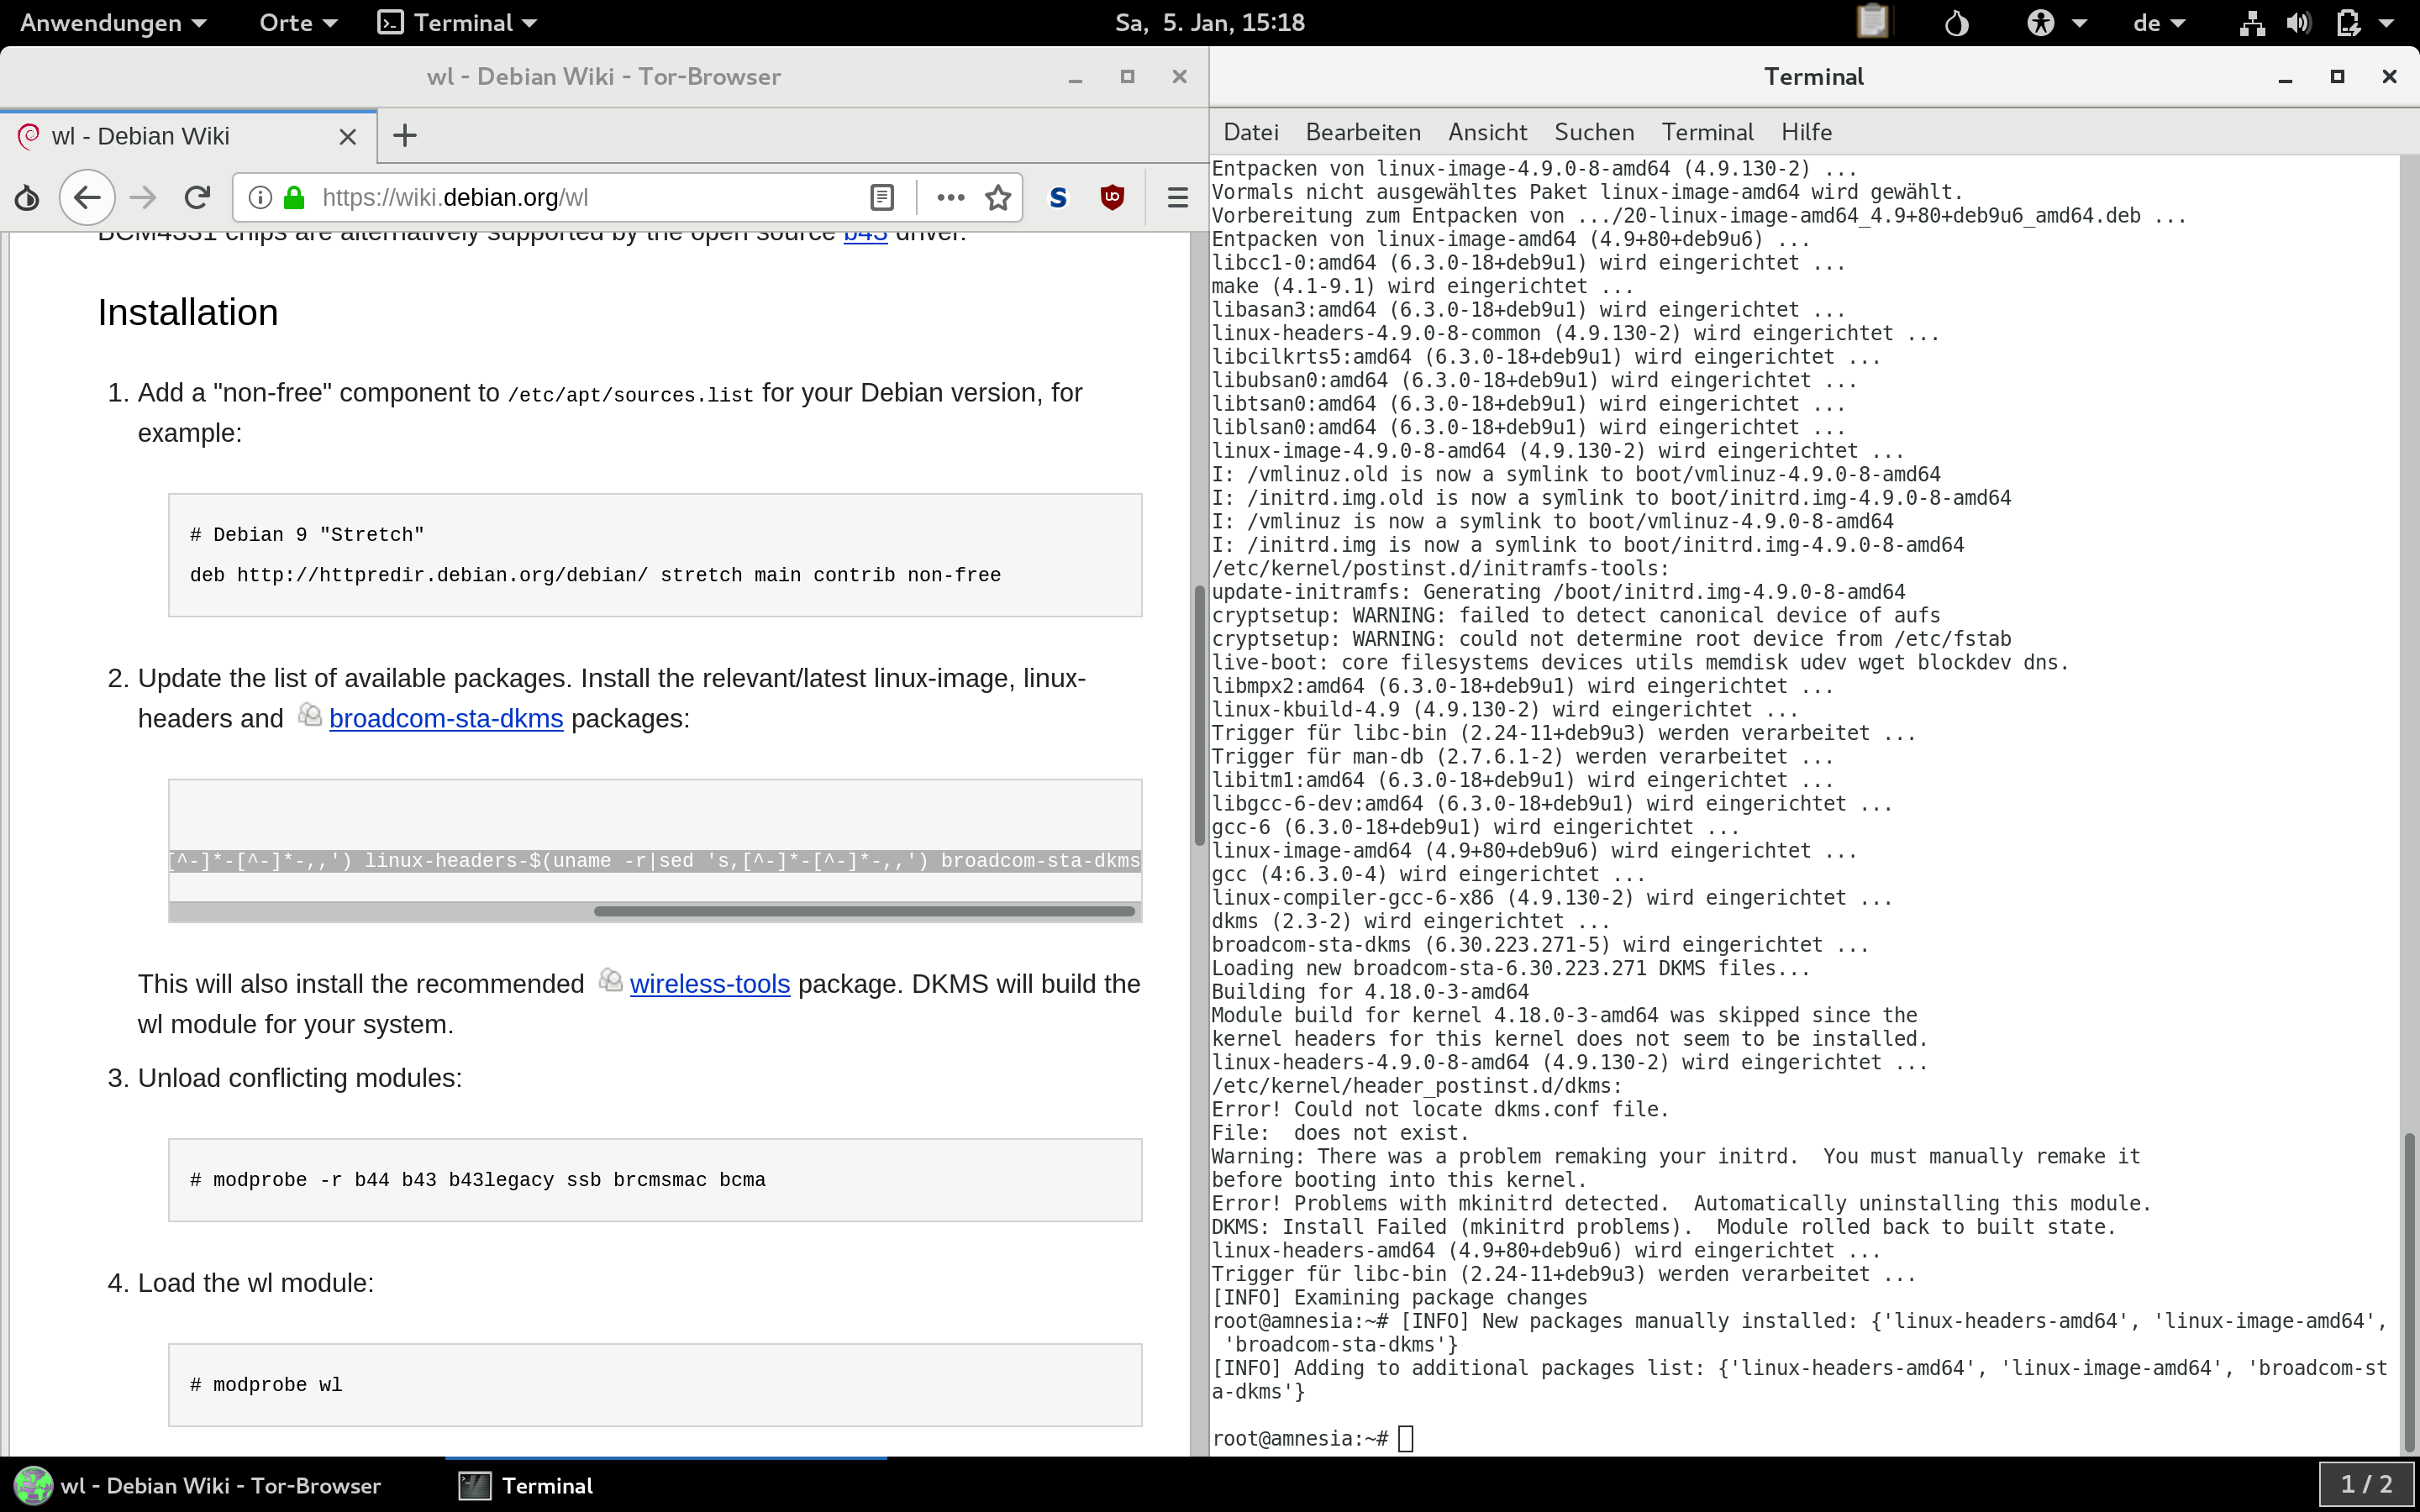Click the volume speaker icon in system tray
Screen dimensions: 2420x1512
point(2298,22)
